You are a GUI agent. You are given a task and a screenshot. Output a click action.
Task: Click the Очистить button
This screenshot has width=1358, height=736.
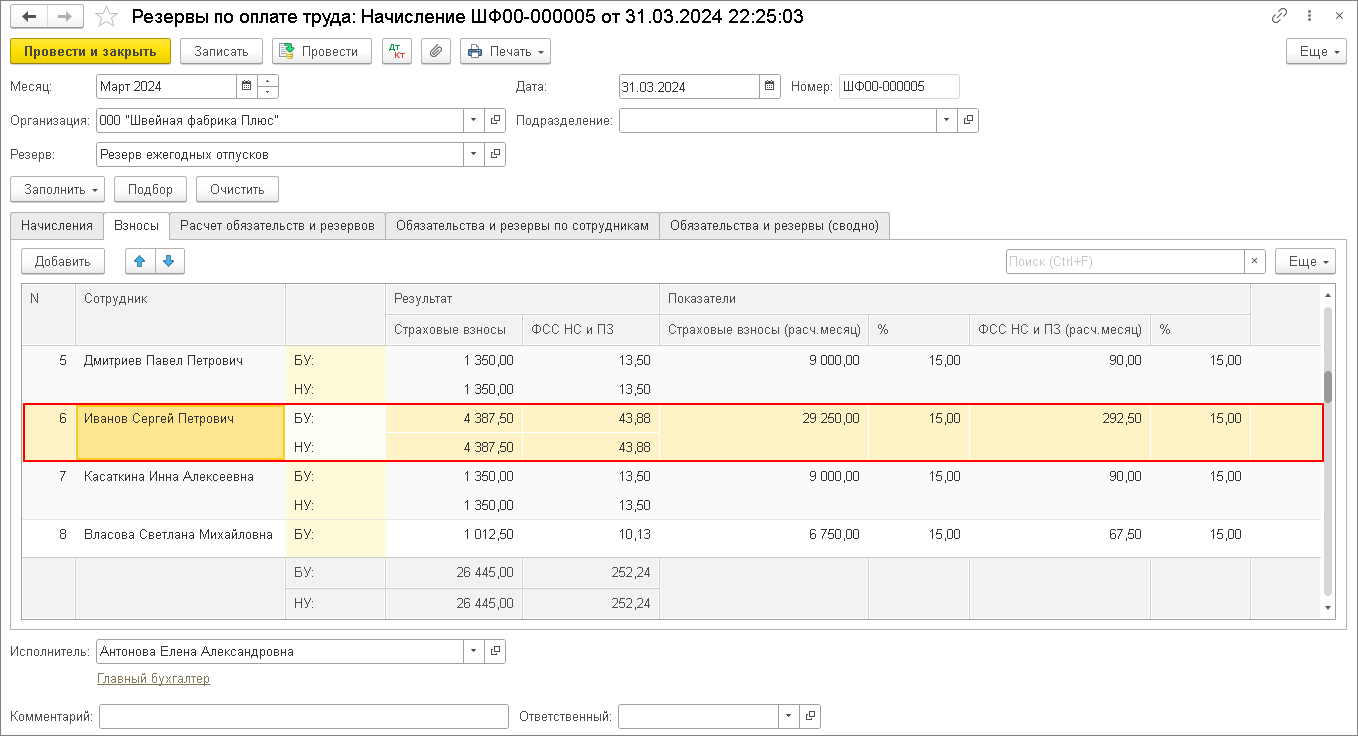pos(237,189)
